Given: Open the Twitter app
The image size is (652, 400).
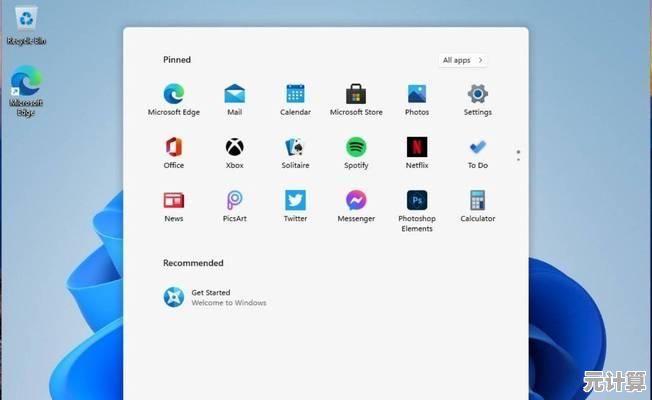Looking at the screenshot, I should coord(295,201).
